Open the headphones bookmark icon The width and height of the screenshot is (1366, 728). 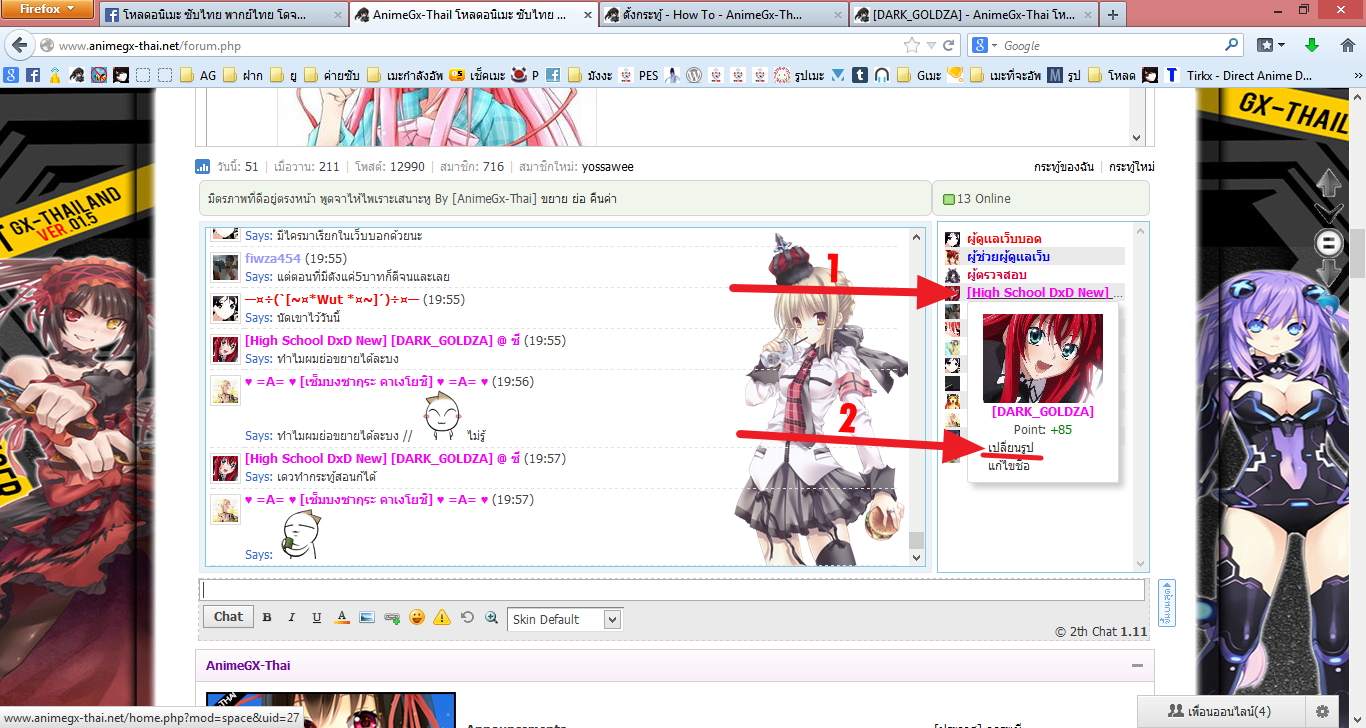coord(881,75)
